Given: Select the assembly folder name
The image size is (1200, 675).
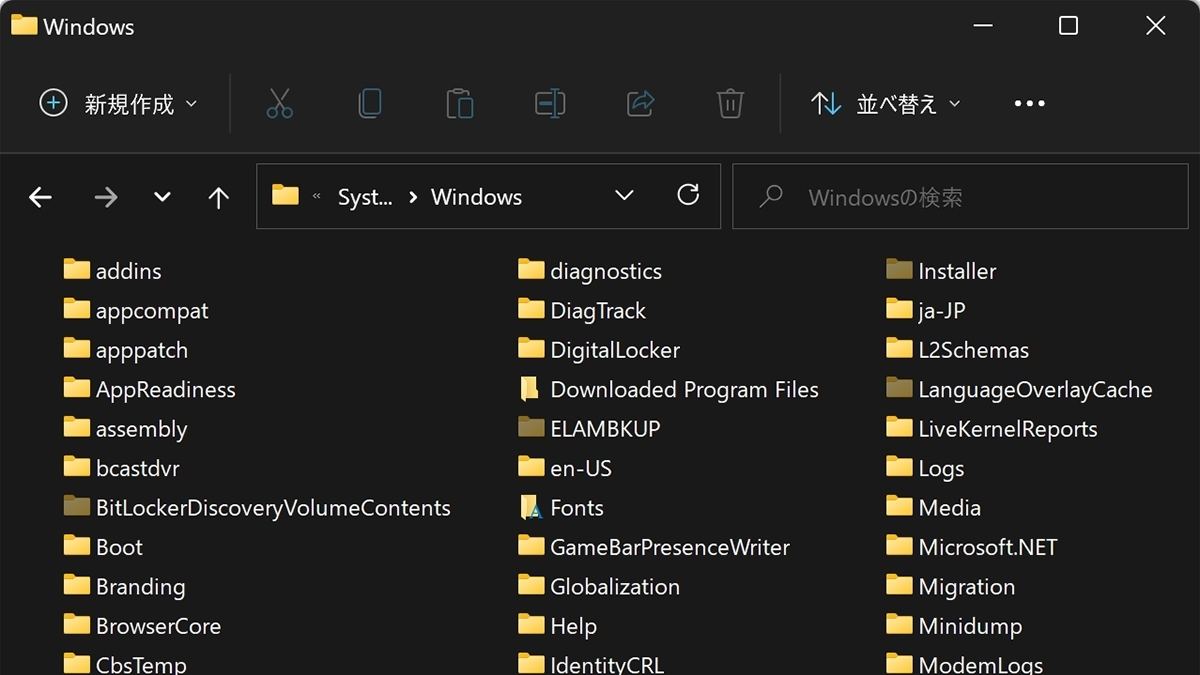Looking at the screenshot, I should [142, 429].
